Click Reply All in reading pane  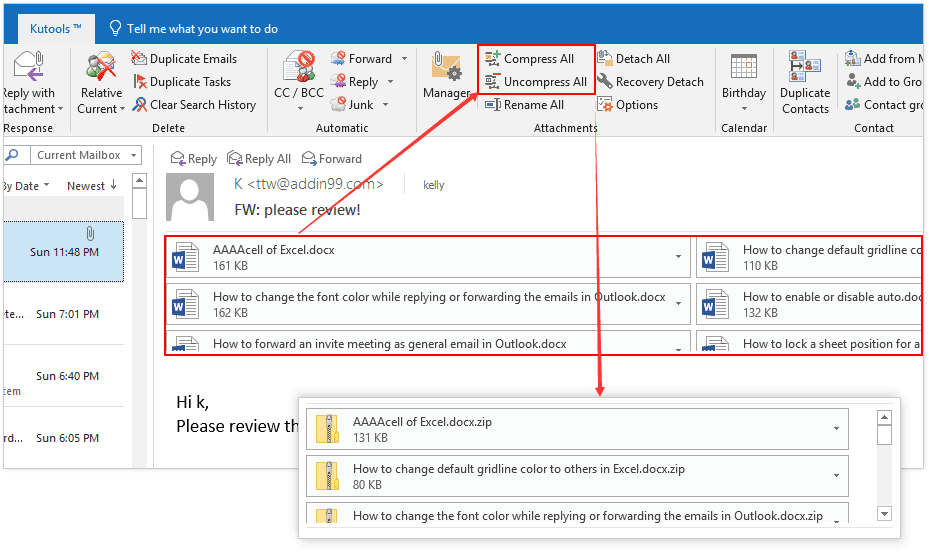(259, 158)
